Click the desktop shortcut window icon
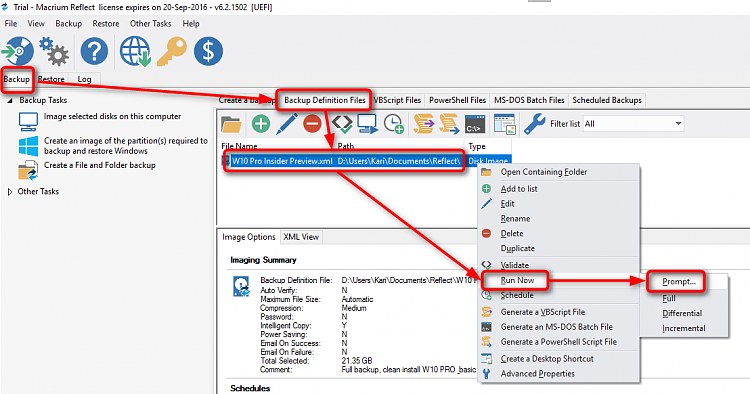This screenshot has width=750, height=394. point(505,124)
